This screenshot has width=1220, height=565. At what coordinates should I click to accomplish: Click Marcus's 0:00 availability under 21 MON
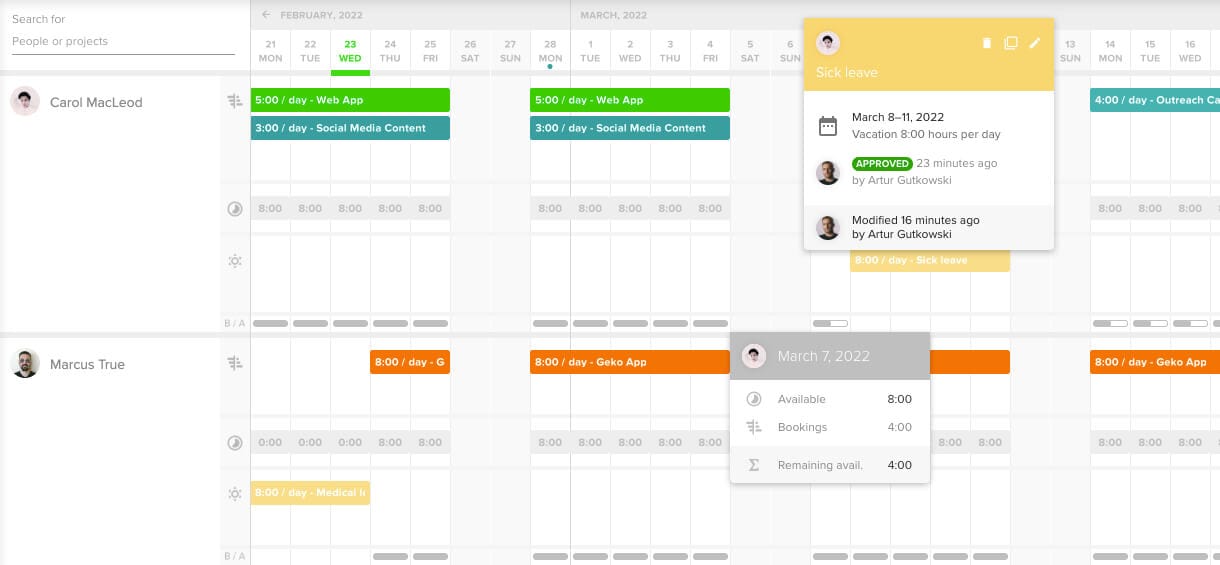[x=270, y=442]
